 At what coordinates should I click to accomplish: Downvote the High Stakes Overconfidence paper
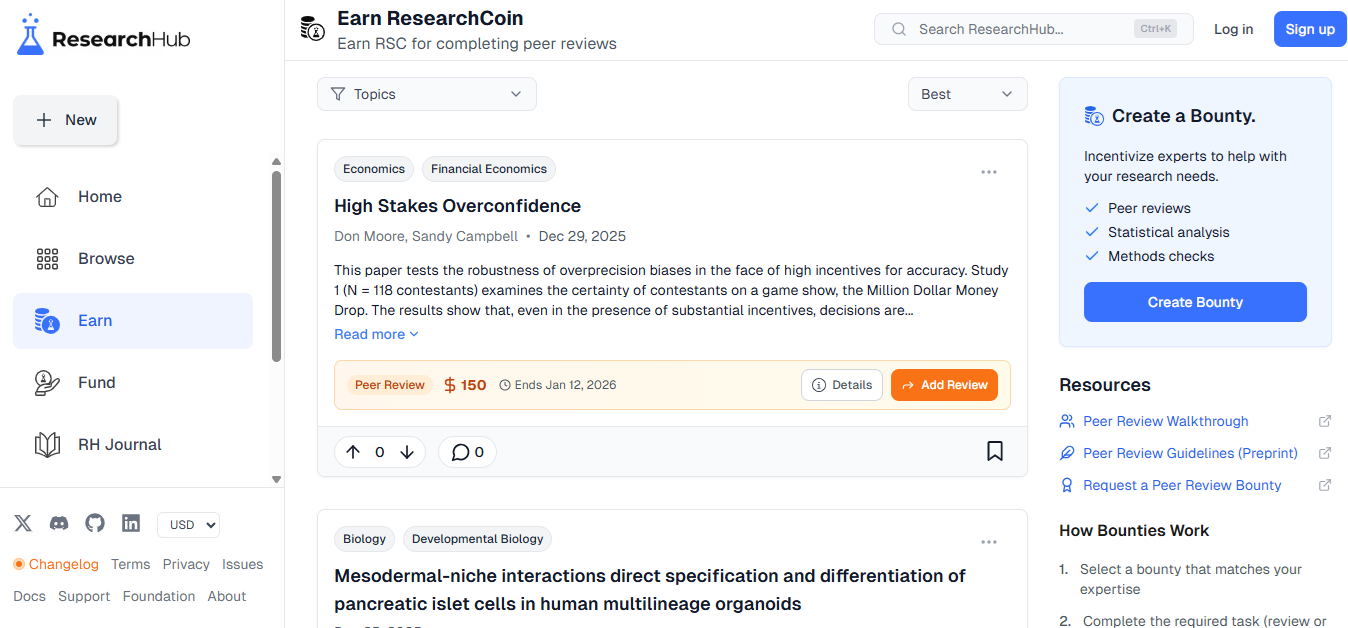coord(407,452)
